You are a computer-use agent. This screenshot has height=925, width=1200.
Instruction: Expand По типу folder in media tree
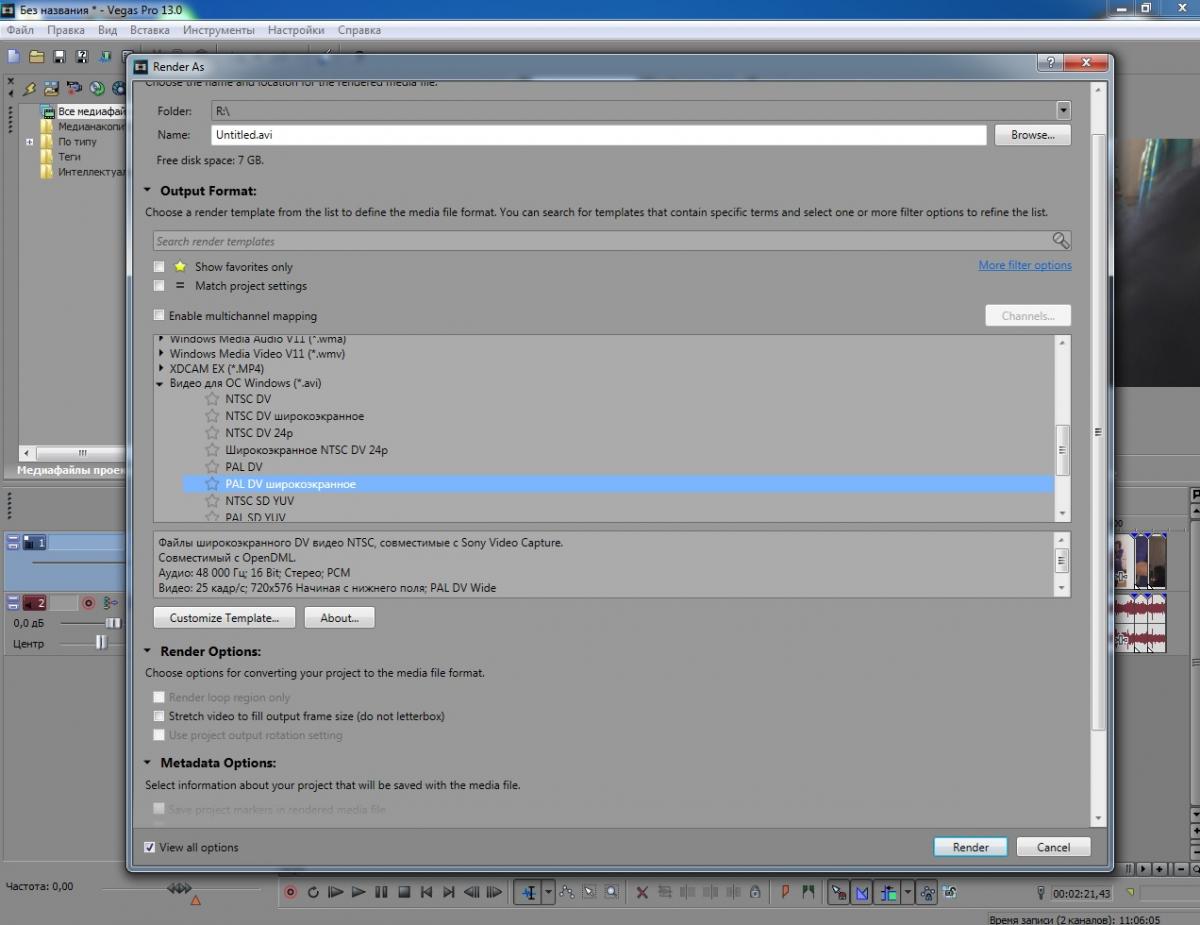[x=30, y=142]
